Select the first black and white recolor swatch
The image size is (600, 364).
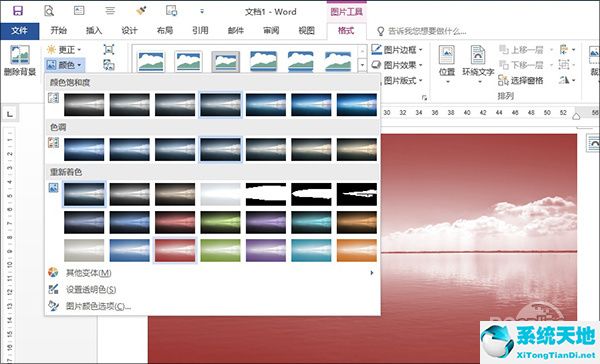click(266, 194)
